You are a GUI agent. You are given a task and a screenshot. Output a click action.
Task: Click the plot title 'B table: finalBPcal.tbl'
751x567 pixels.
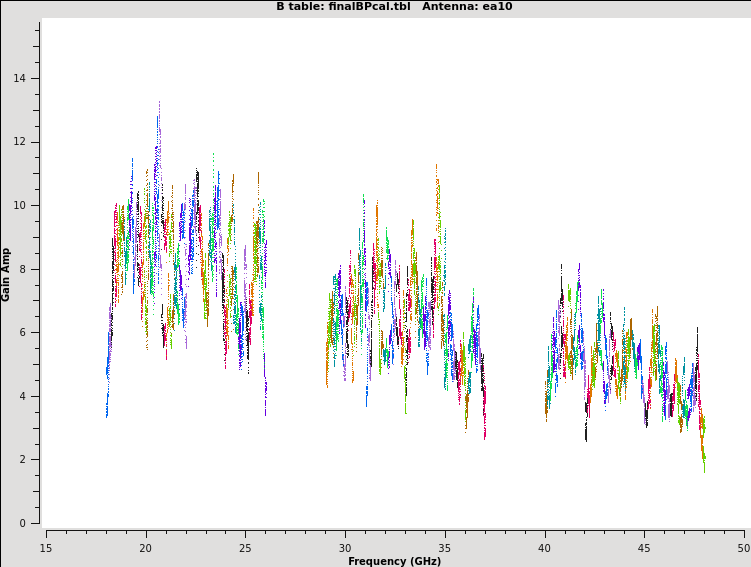point(343,7)
